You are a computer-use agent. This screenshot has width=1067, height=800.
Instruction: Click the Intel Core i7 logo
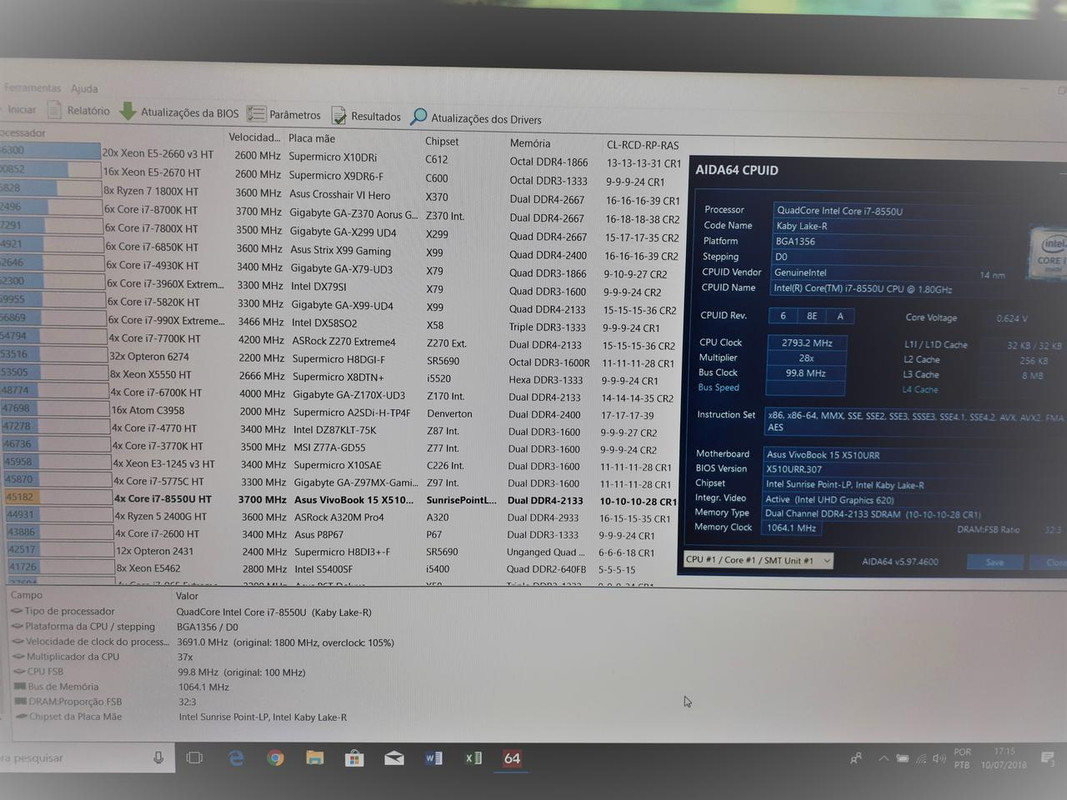(1050, 254)
